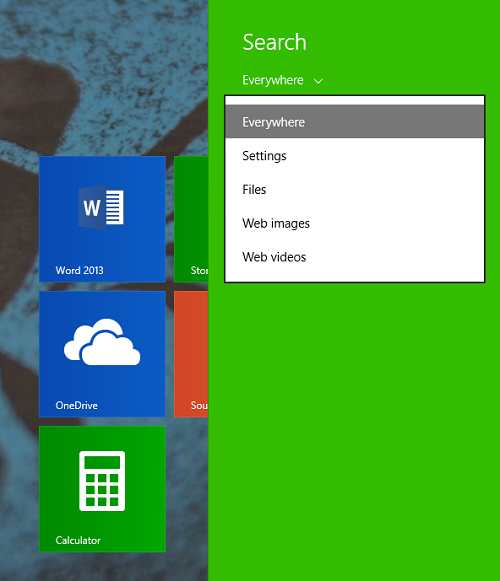Open the partly hidden Store tile
The image size is (500, 581).
click(x=191, y=219)
